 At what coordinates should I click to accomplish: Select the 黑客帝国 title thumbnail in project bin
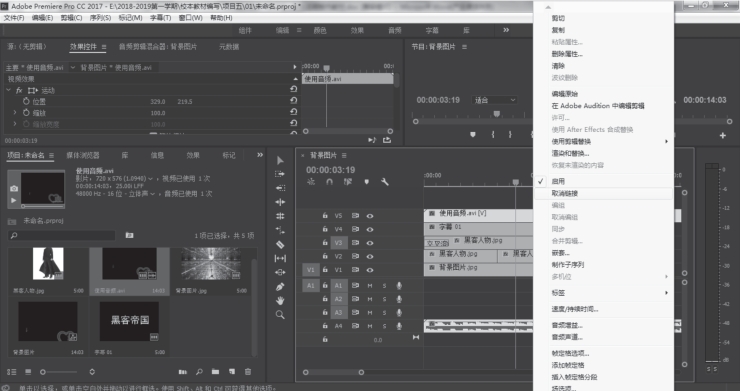(x=129, y=322)
